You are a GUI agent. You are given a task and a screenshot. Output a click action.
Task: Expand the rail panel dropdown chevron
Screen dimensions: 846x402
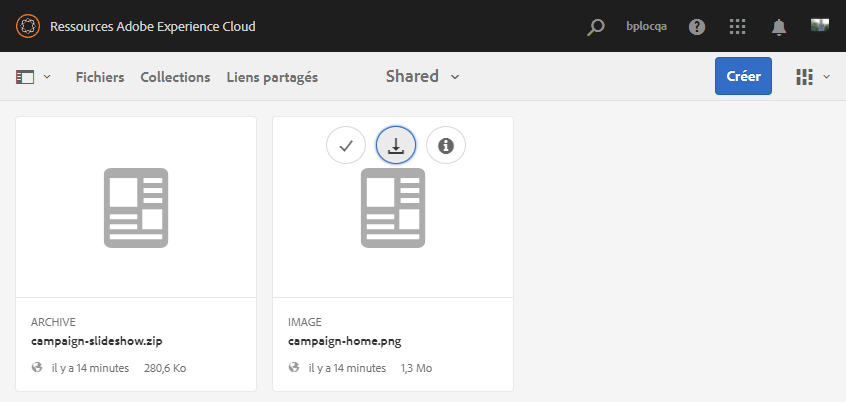point(47,77)
